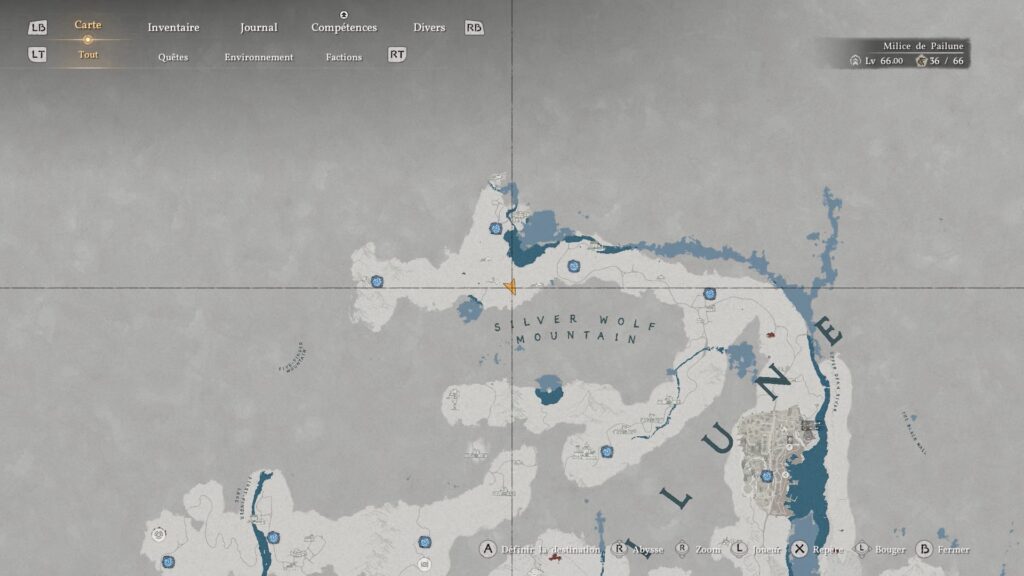Switch to the Inventaire tab

click(x=173, y=27)
